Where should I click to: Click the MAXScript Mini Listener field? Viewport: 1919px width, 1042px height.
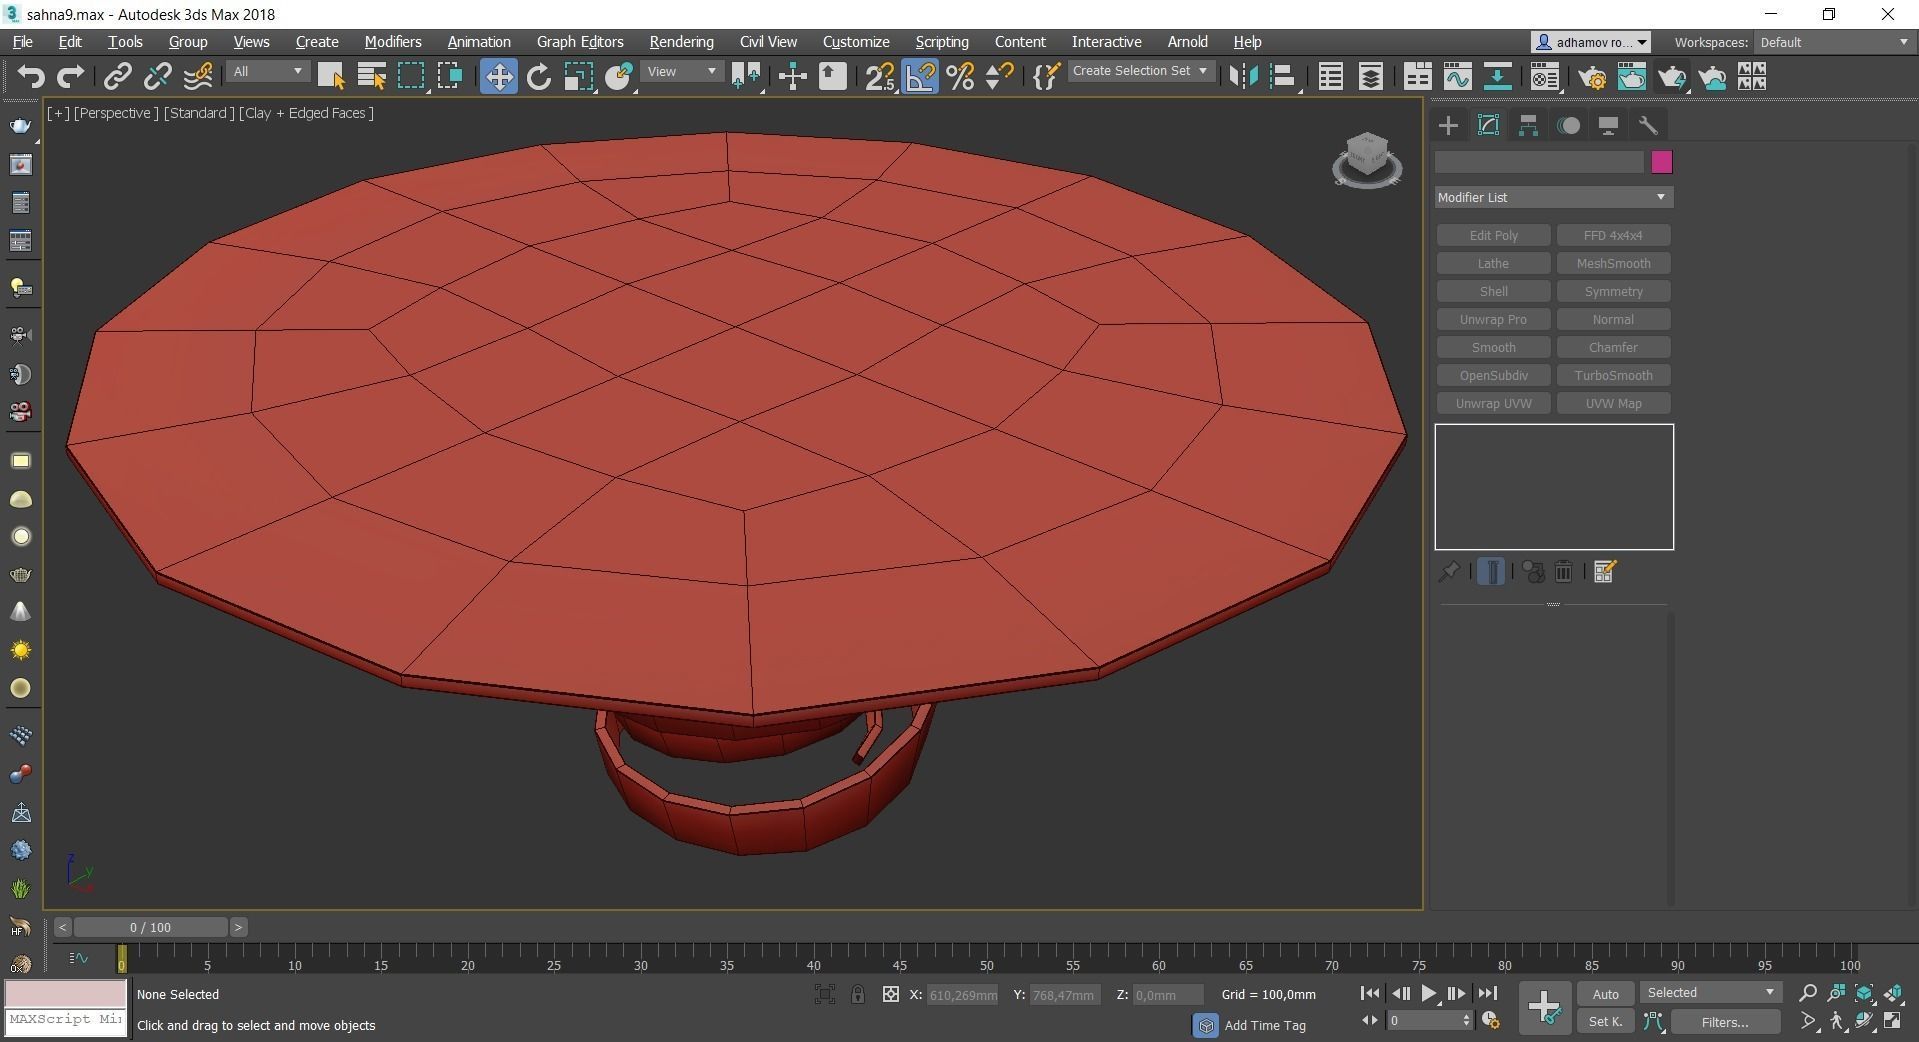click(x=66, y=1020)
